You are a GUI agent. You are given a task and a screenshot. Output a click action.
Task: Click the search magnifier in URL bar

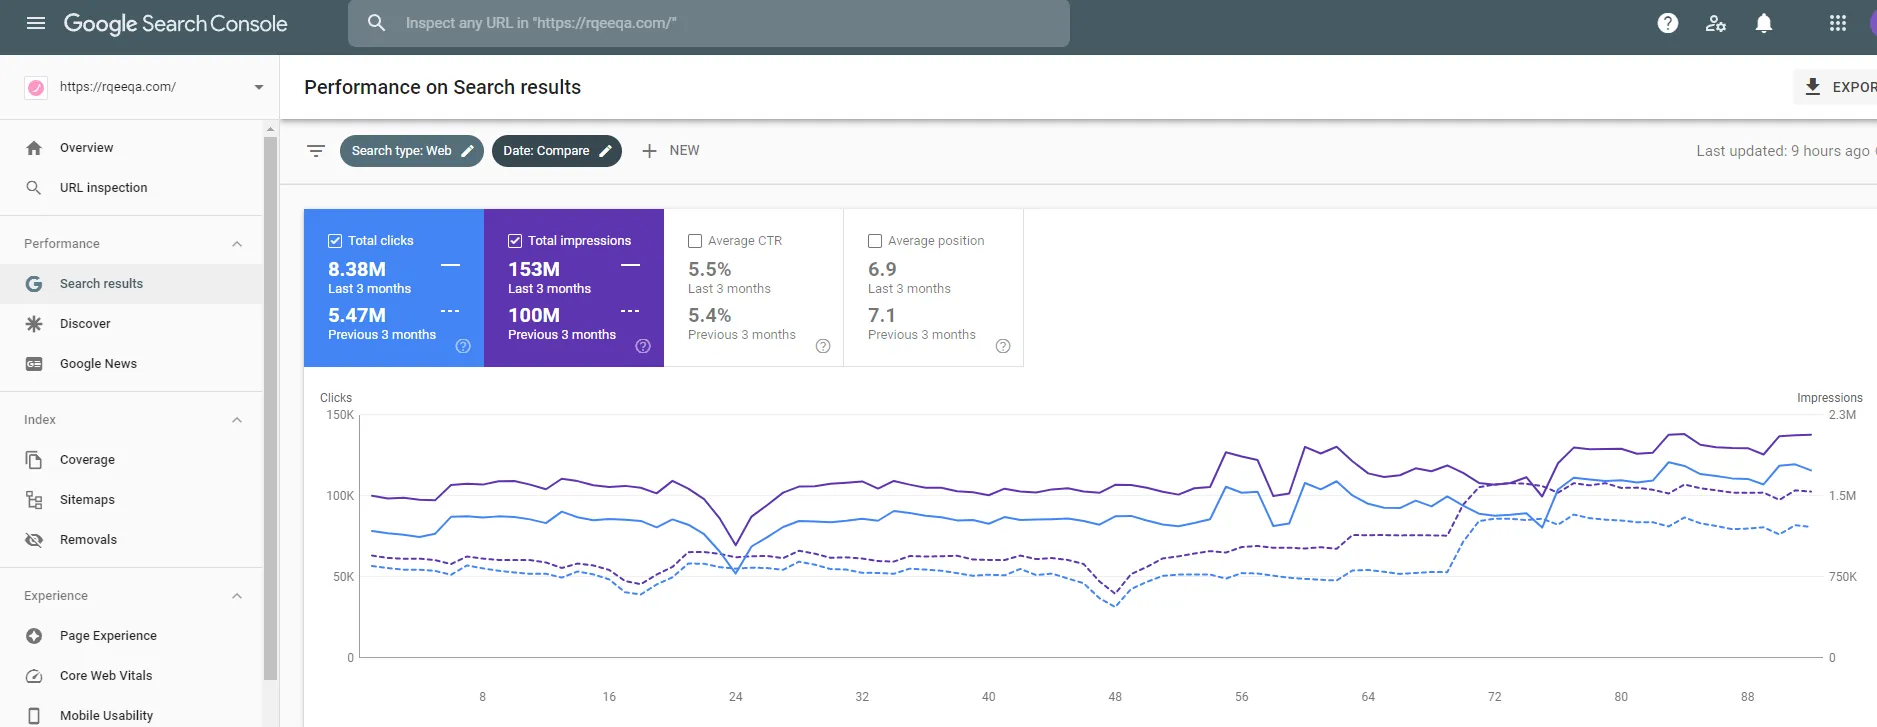376,23
